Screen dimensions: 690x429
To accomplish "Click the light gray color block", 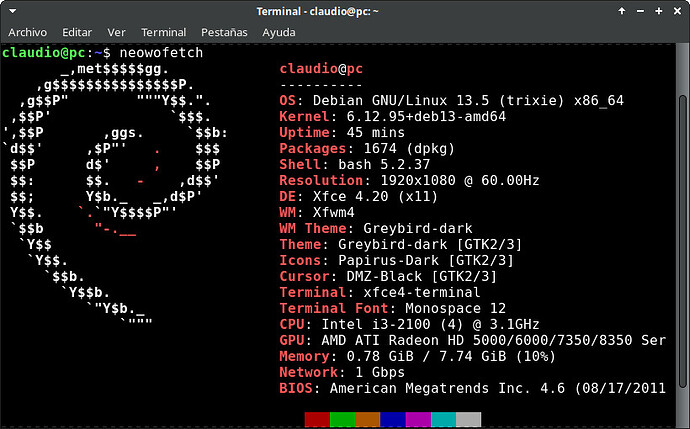I will click(x=469, y=419).
